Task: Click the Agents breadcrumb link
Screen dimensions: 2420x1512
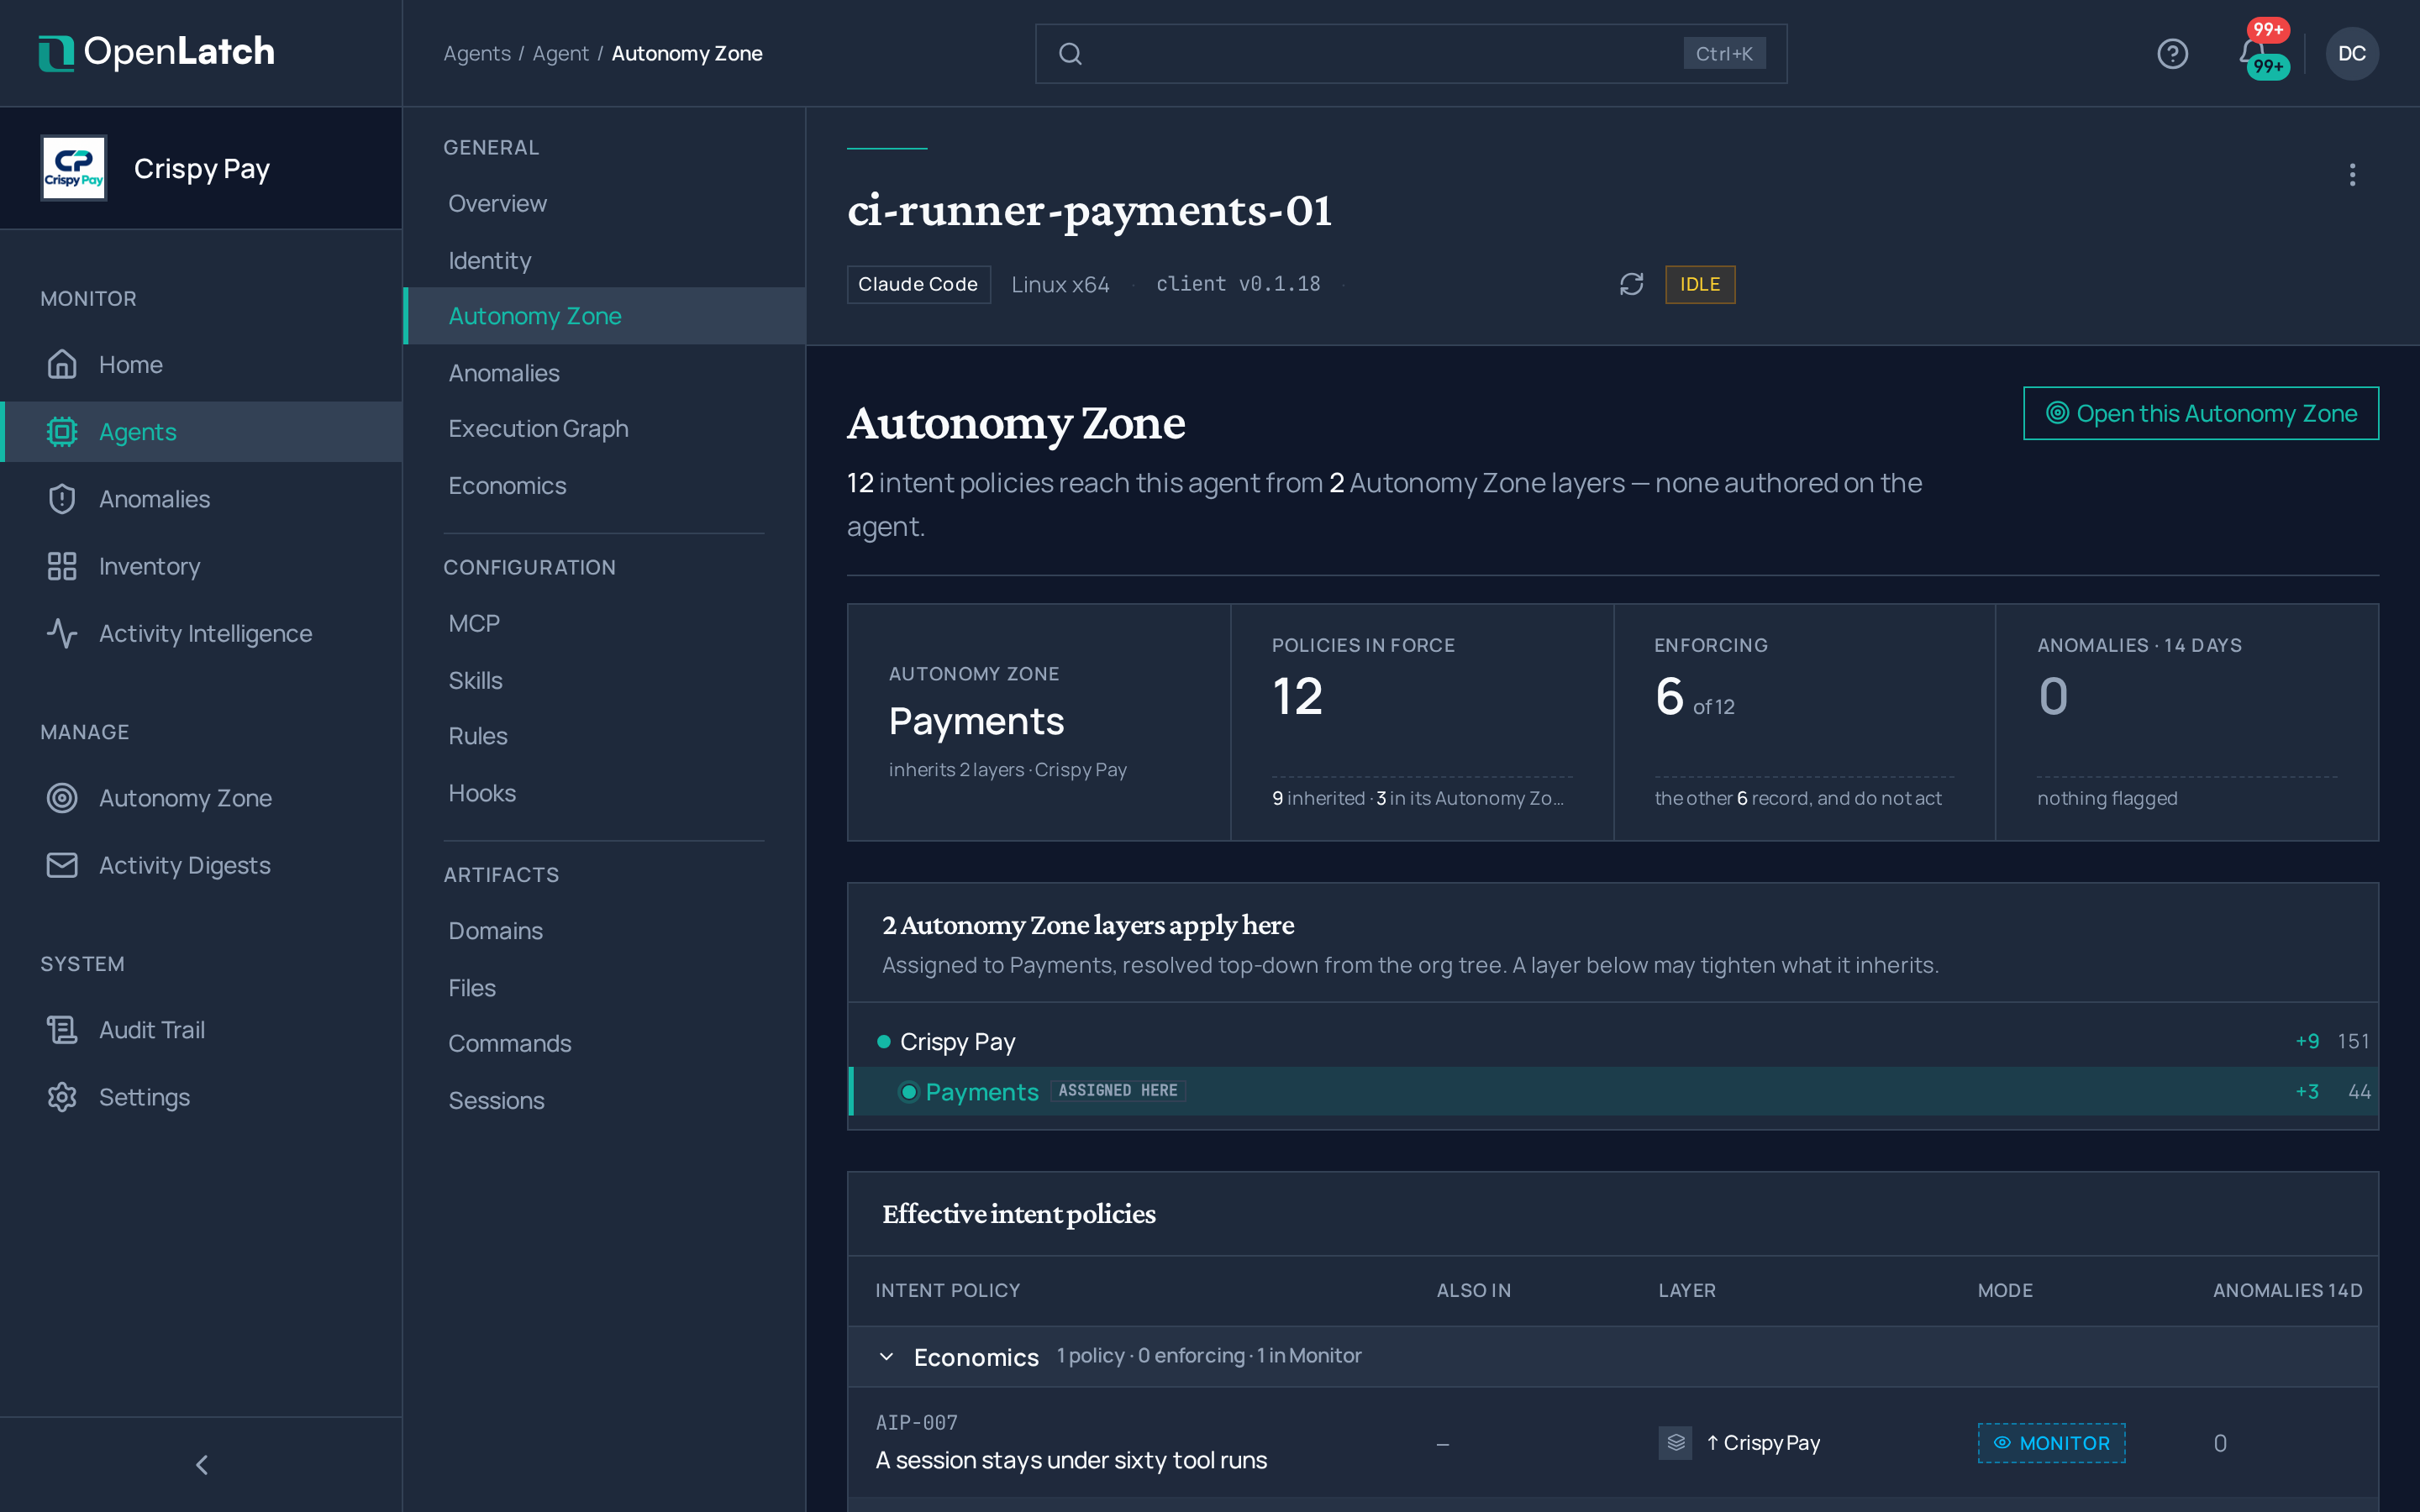Action: point(476,53)
